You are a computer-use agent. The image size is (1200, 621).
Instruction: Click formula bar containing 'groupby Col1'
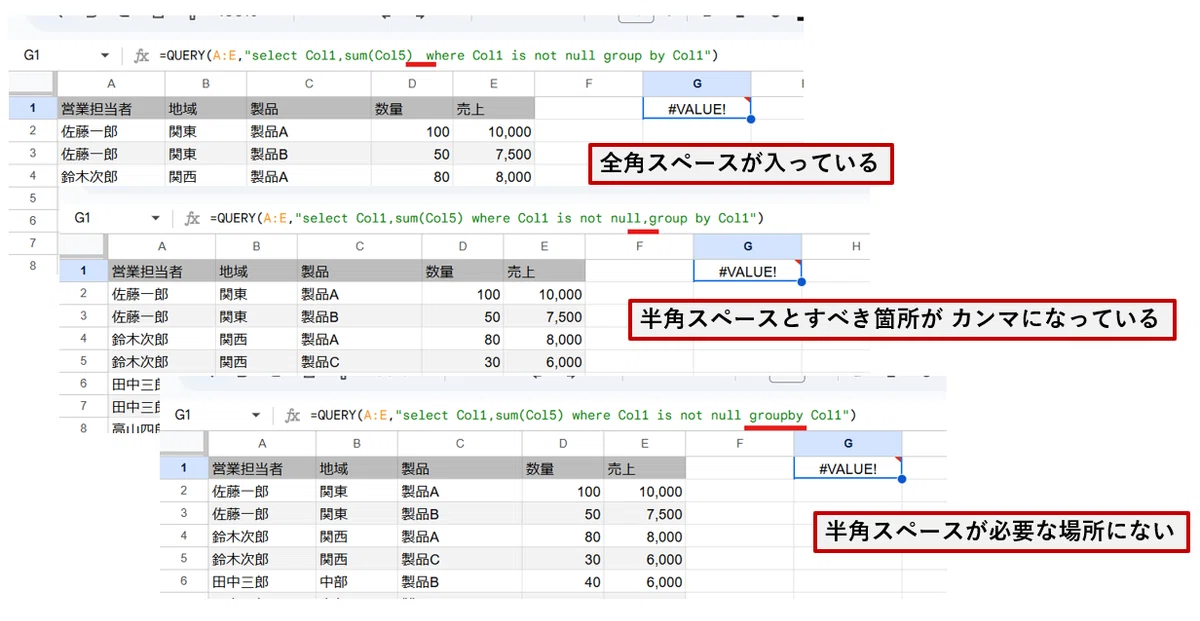[583, 415]
